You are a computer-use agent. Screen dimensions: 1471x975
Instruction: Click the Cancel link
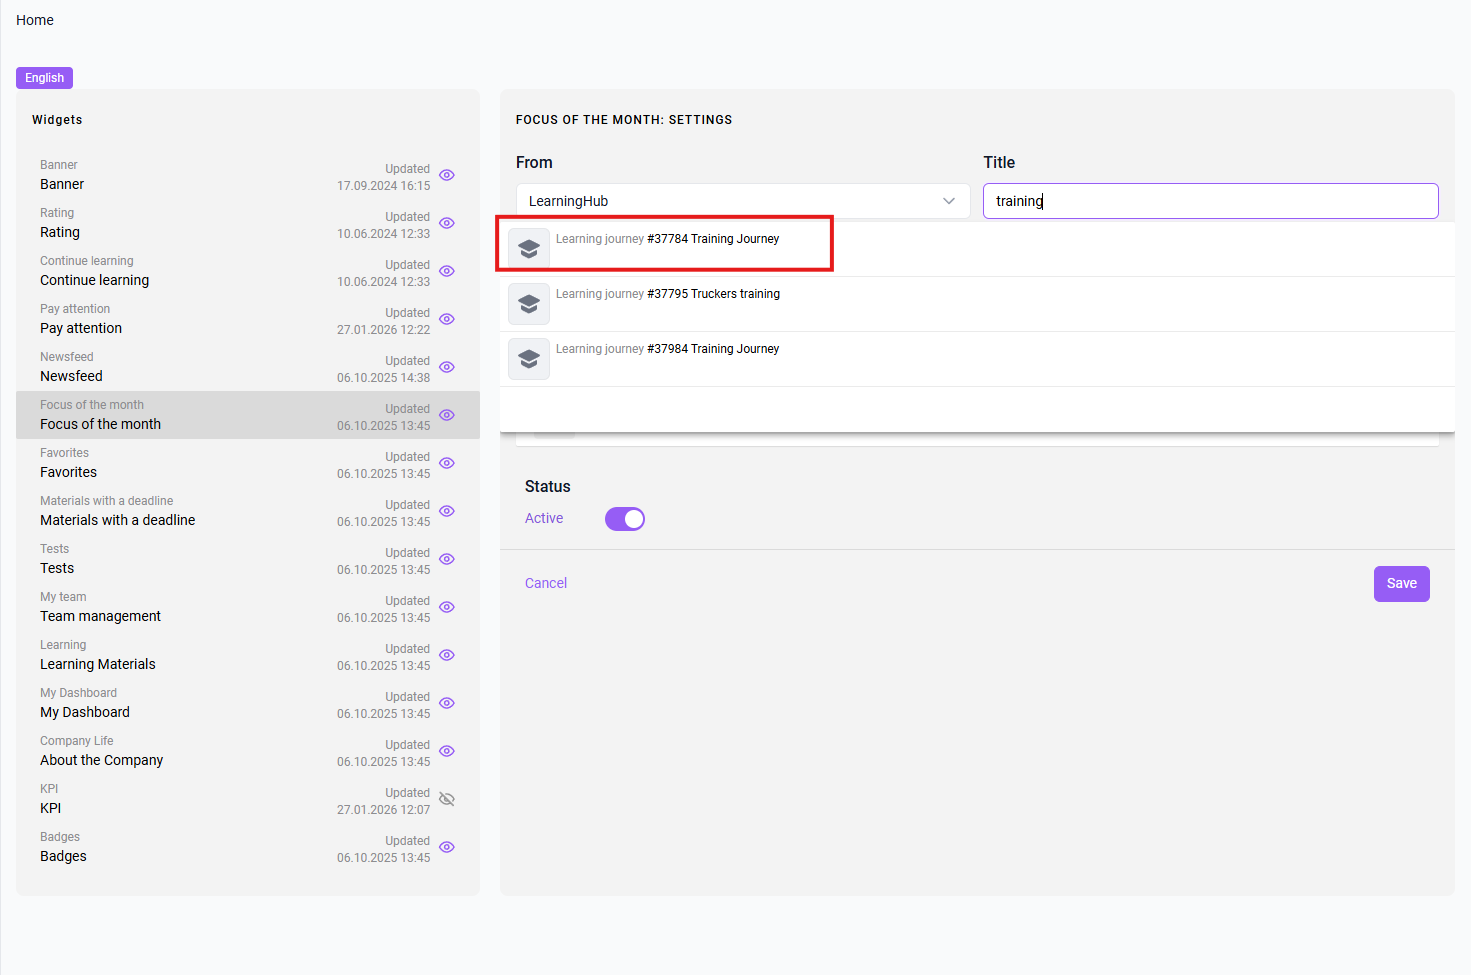pos(546,583)
